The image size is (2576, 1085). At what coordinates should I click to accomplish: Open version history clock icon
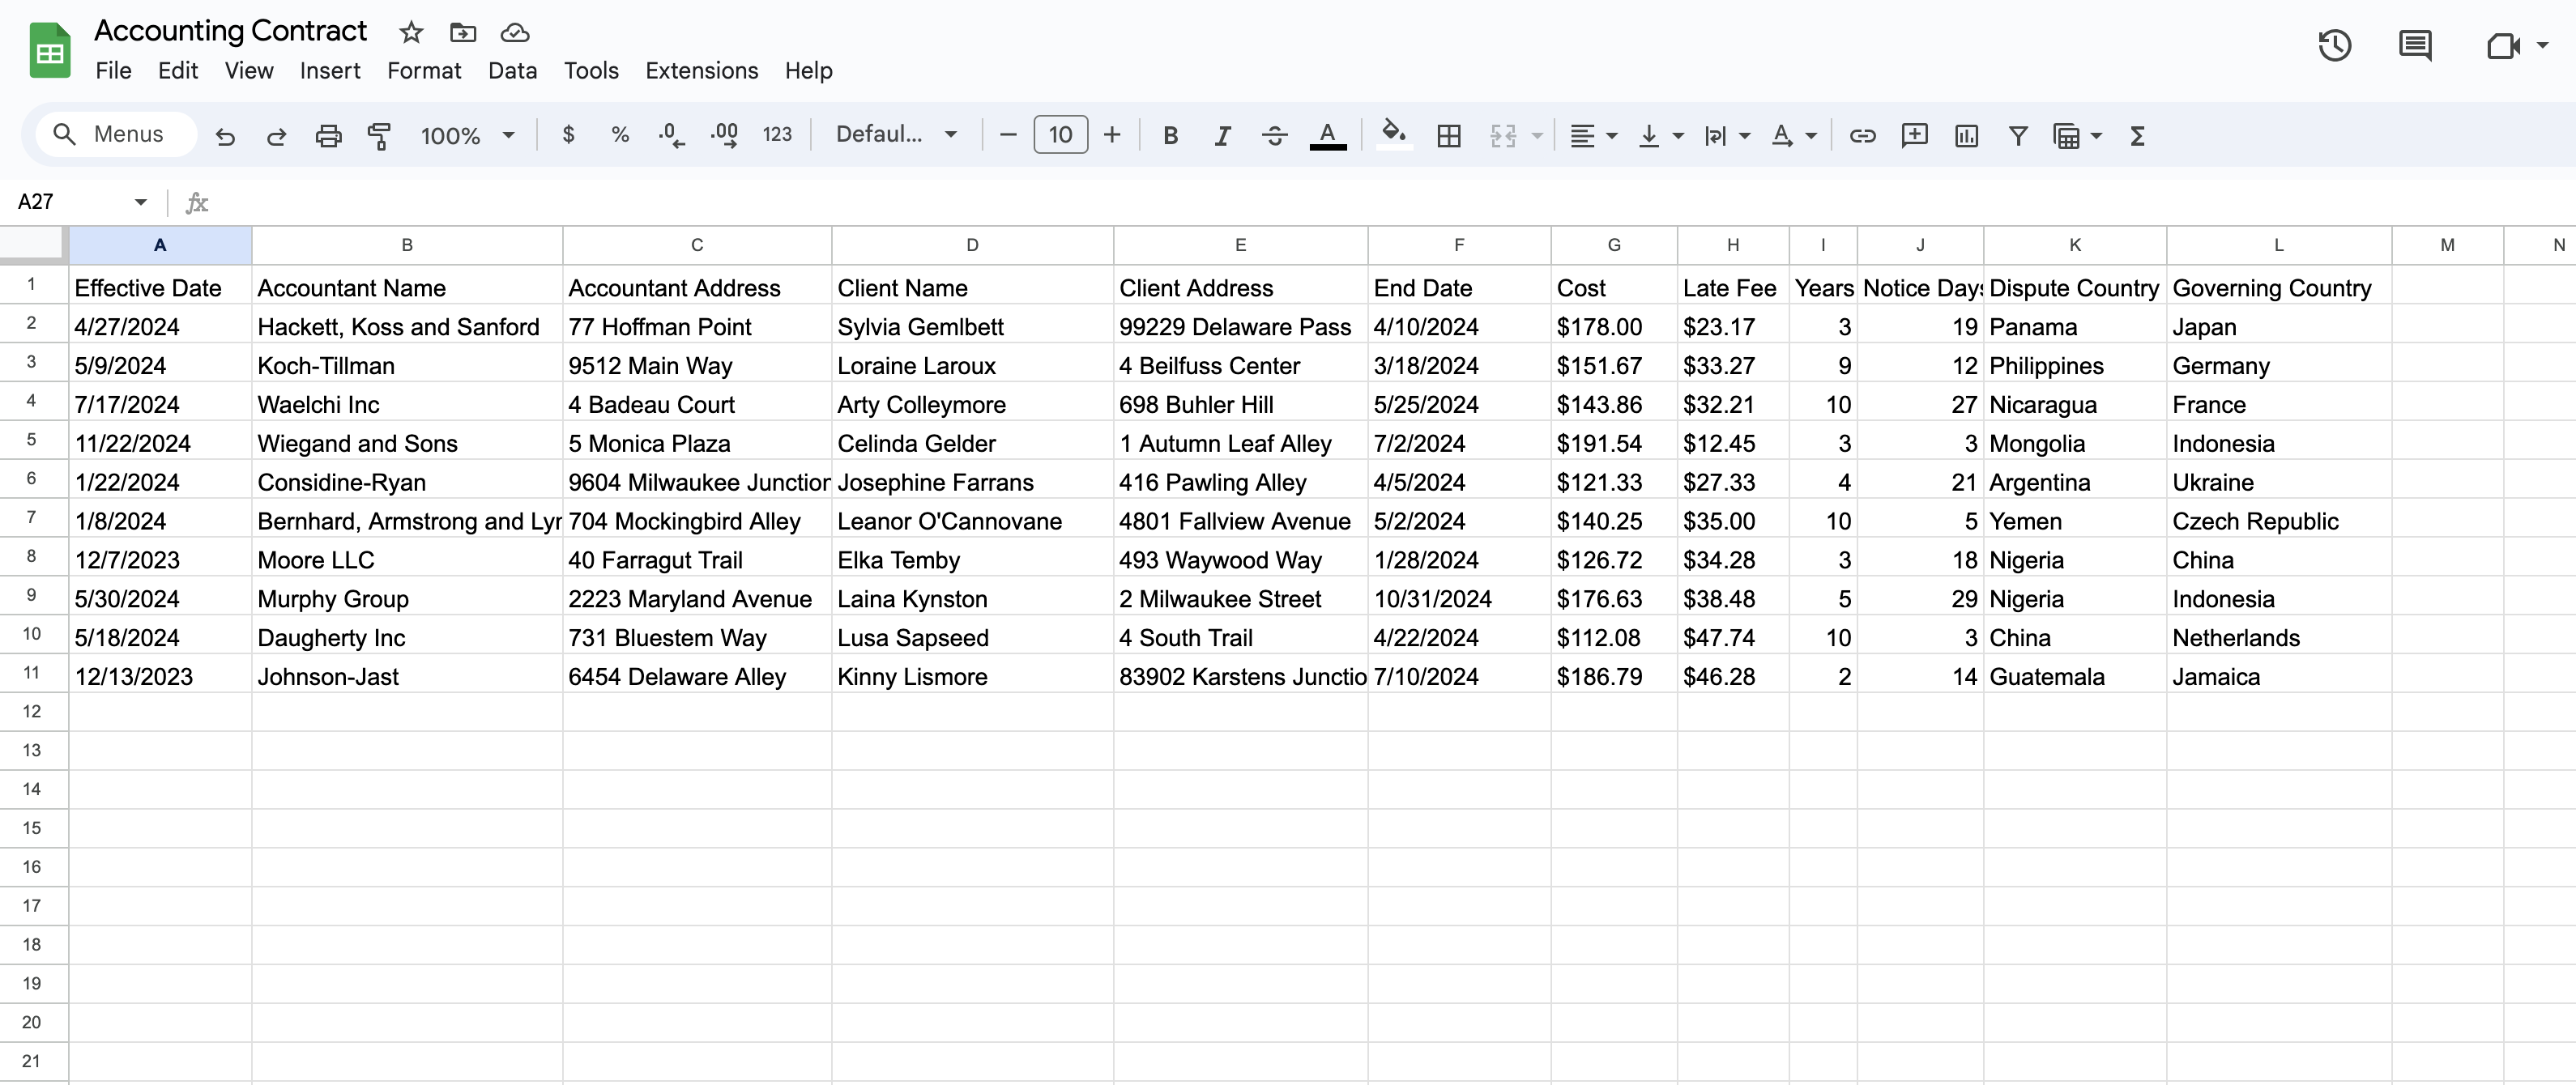pos(2334,45)
